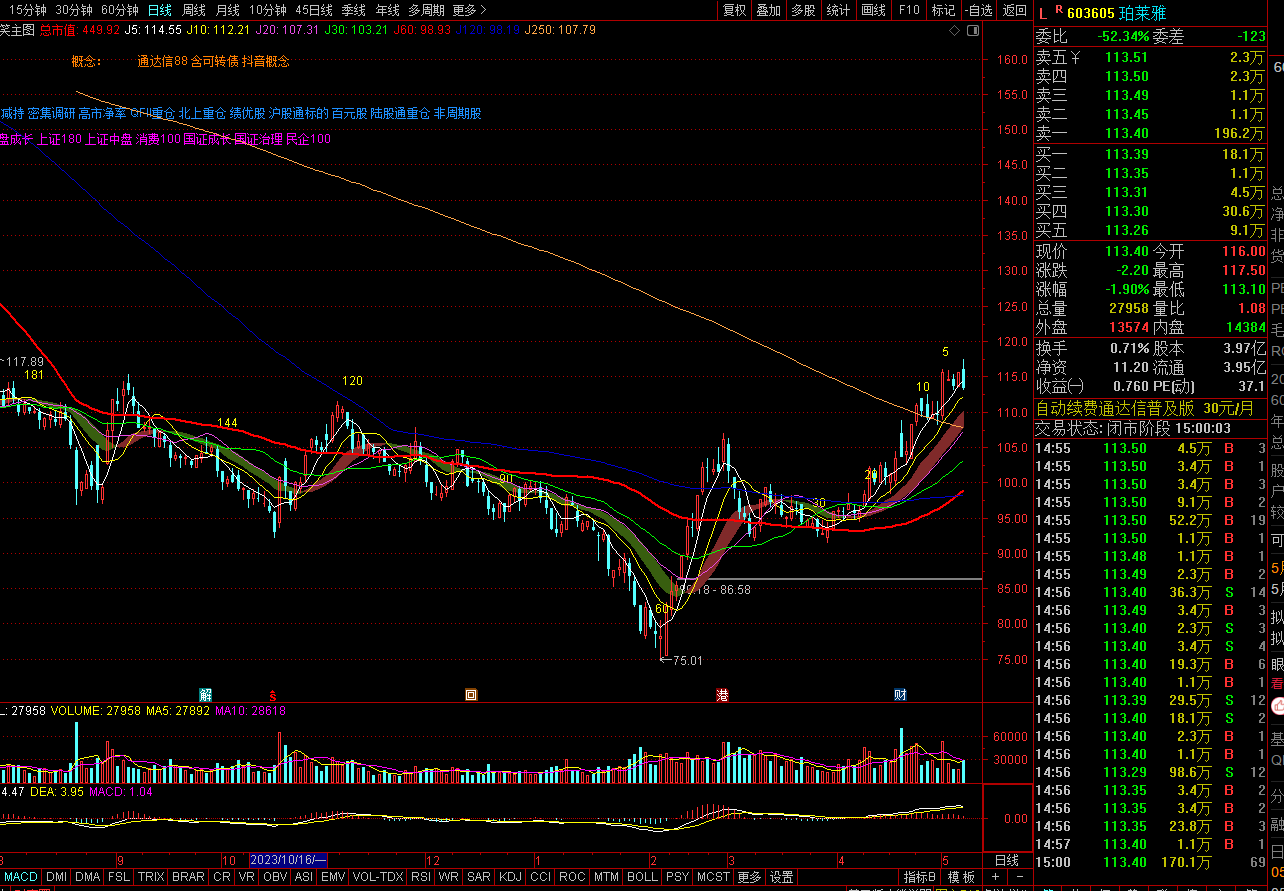Switch to the 周线 weekly period tab

tap(193, 10)
